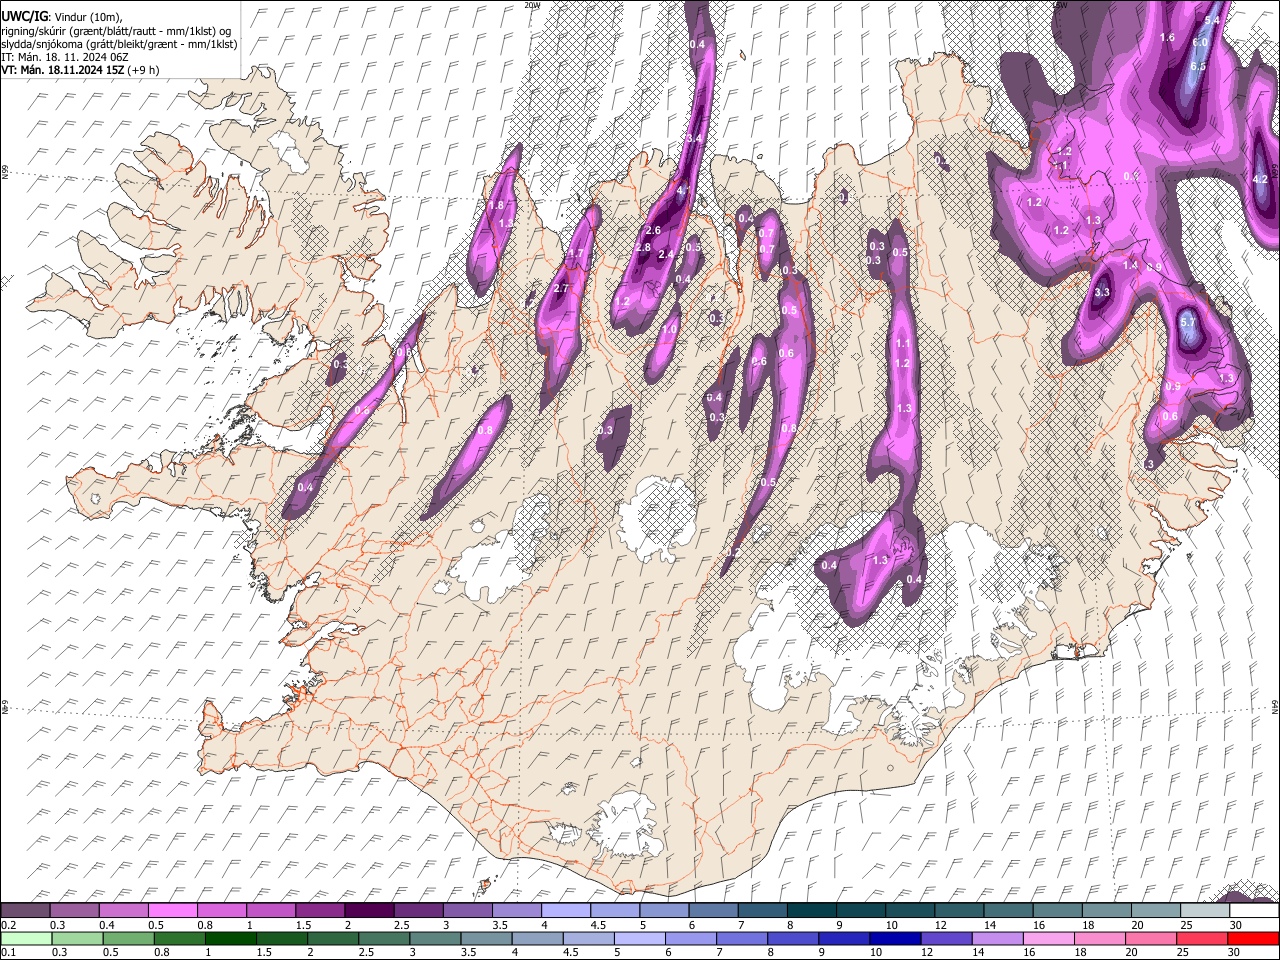1280x960 pixels.
Task: Pick the dark green 1–1.5 swatch in lower legend
Action: (x=231, y=938)
